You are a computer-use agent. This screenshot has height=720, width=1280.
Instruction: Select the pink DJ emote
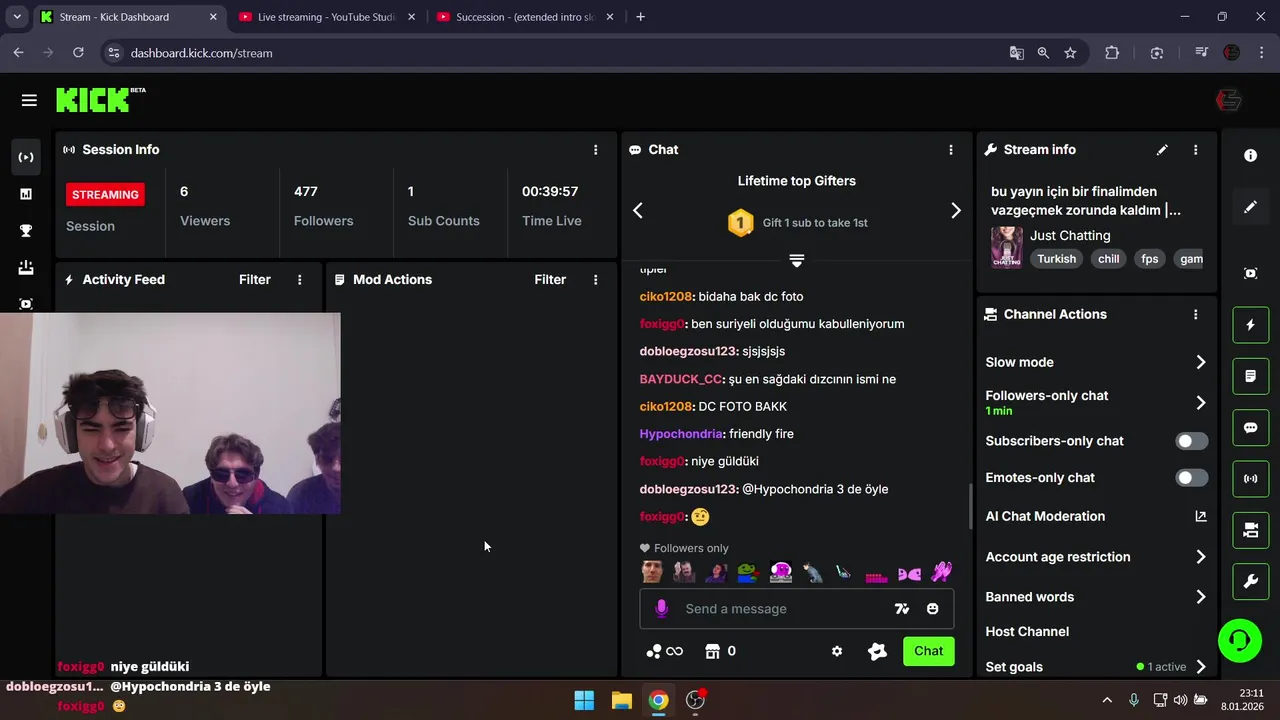point(781,572)
